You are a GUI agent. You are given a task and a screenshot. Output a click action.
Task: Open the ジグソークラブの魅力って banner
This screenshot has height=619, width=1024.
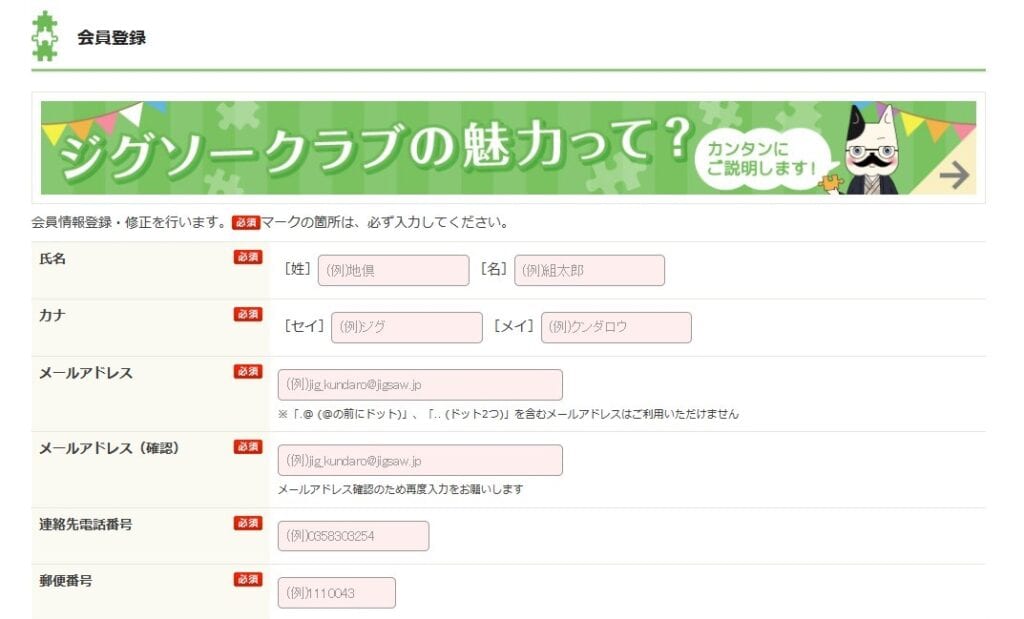pos(508,148)
